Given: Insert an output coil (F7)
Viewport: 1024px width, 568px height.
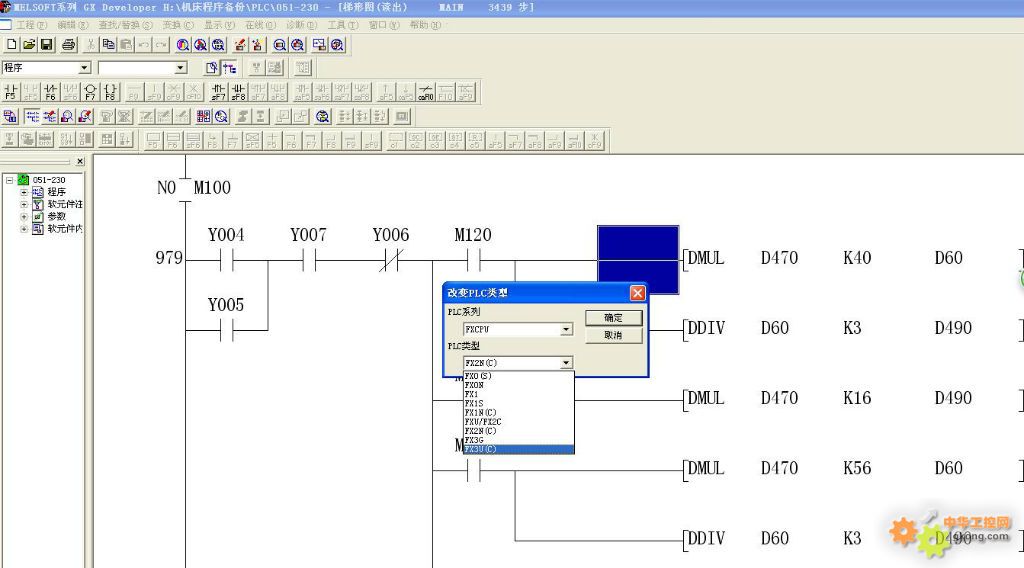Looking at the screenshot, I should pyautogui.click(x=90, y=92).
